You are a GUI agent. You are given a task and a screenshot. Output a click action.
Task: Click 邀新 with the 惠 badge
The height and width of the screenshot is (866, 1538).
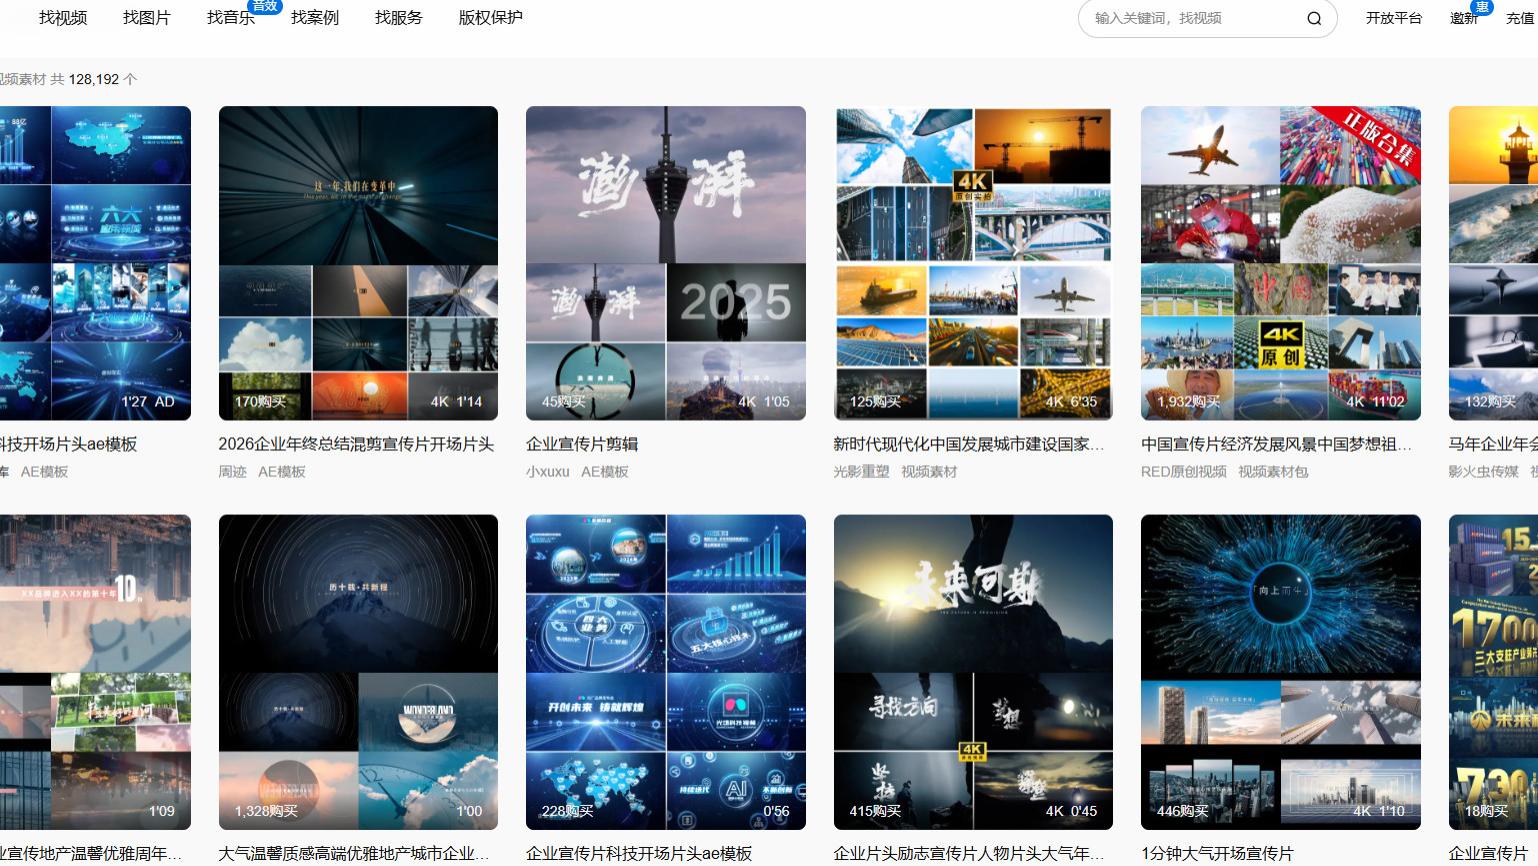1464,17
